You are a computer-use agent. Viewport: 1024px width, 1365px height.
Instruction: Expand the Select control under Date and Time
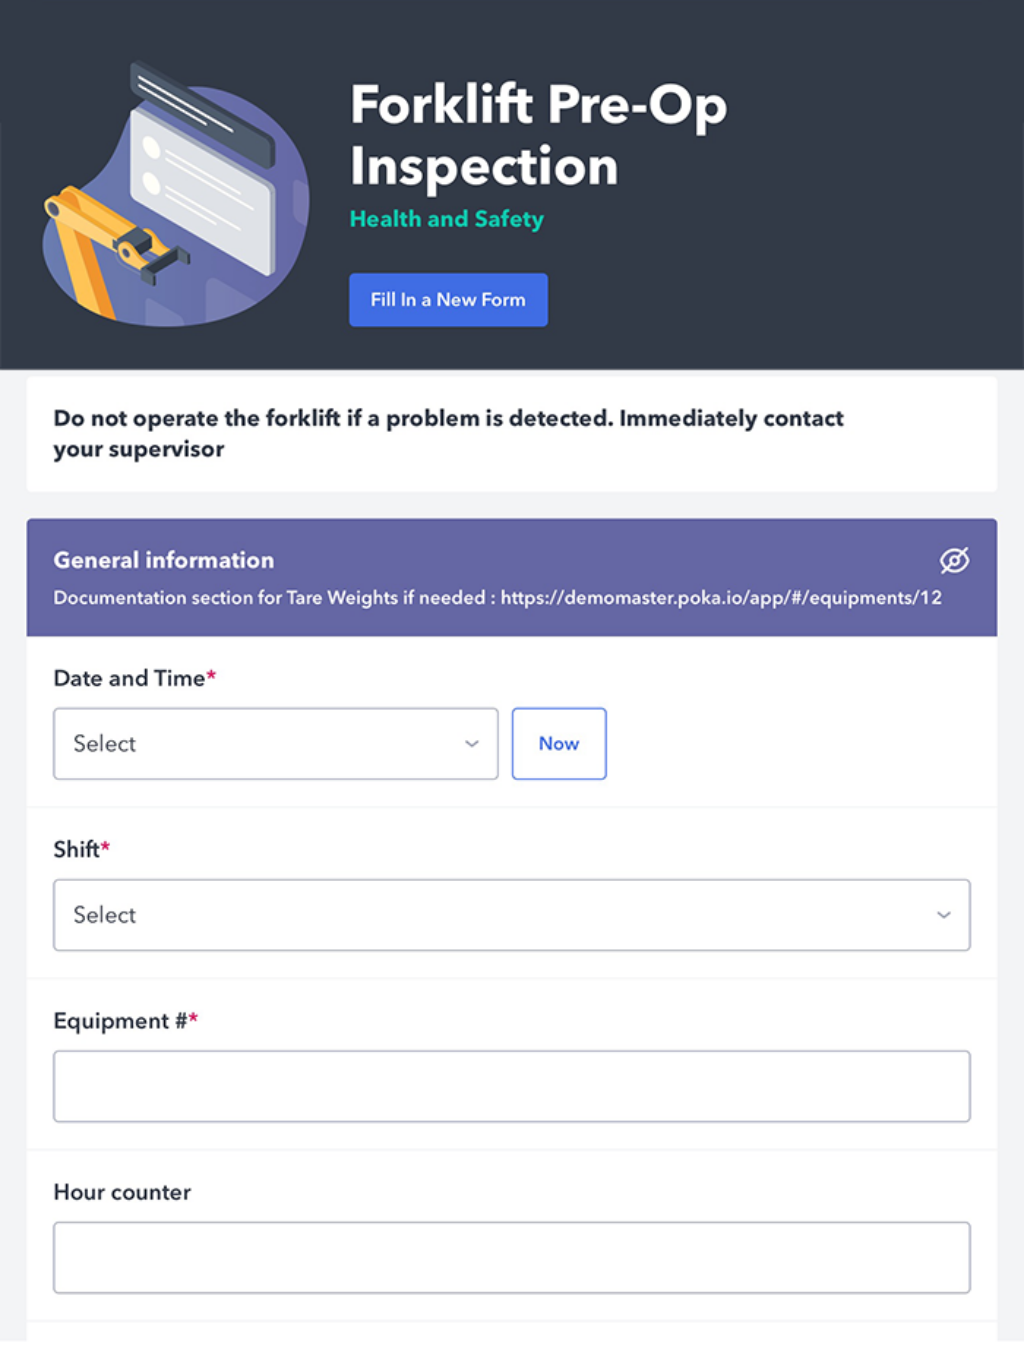275,744
